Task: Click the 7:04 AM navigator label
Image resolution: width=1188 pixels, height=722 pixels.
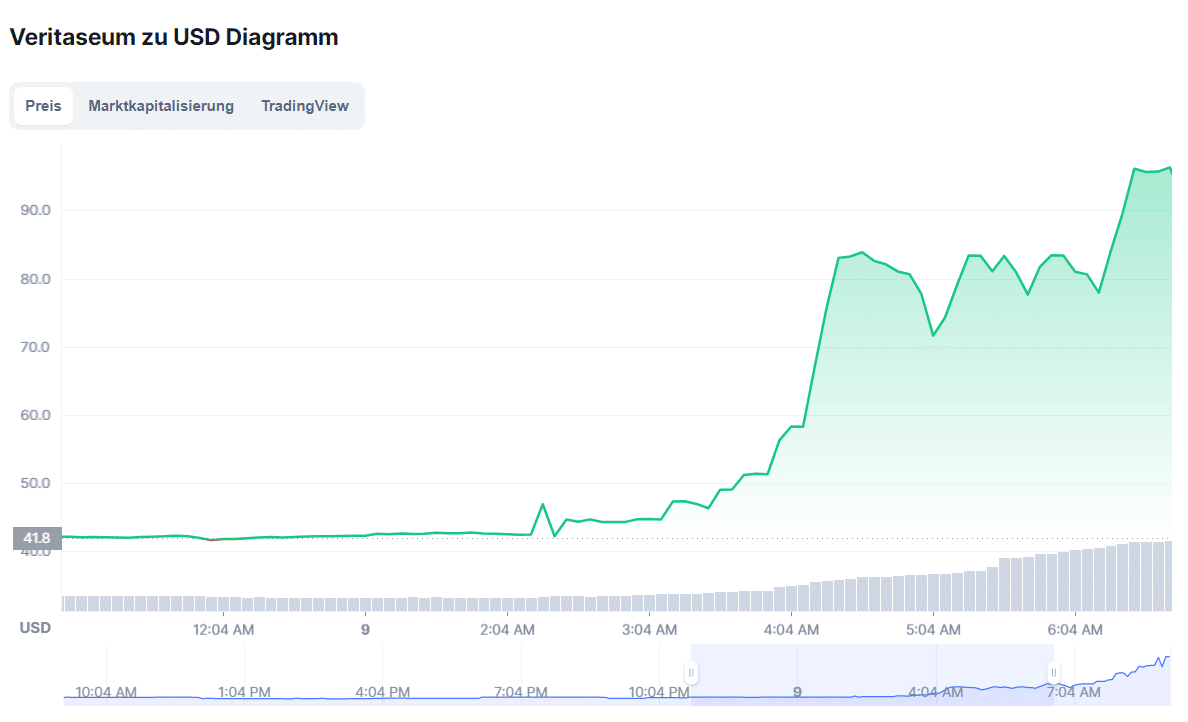Action: click(x=1074, y=692)
